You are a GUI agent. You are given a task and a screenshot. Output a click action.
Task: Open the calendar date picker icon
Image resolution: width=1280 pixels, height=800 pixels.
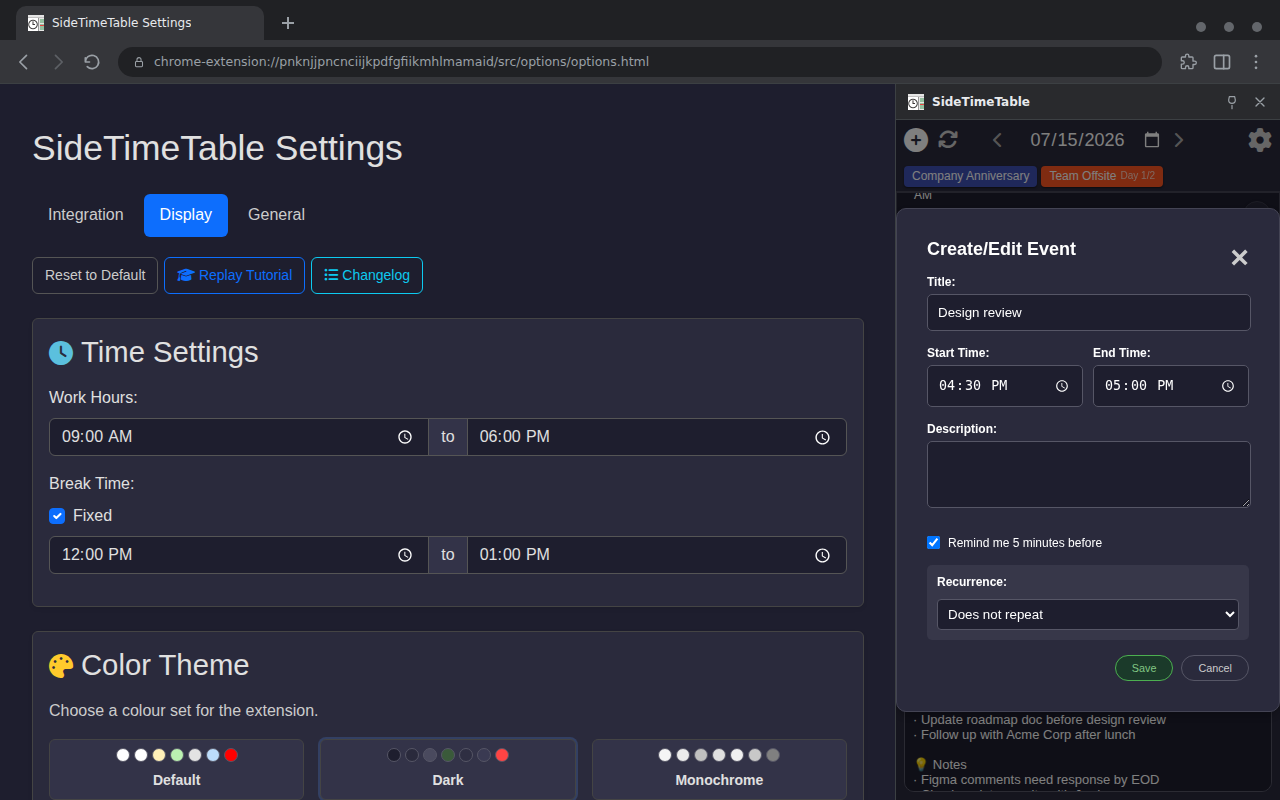[x=1152, y=140]
